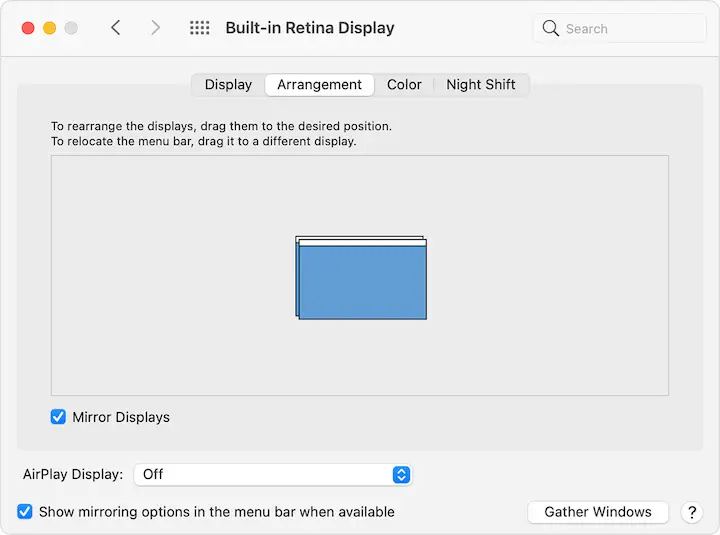
Task: Show all preferences via grid icon
Action: coord(200,28)
